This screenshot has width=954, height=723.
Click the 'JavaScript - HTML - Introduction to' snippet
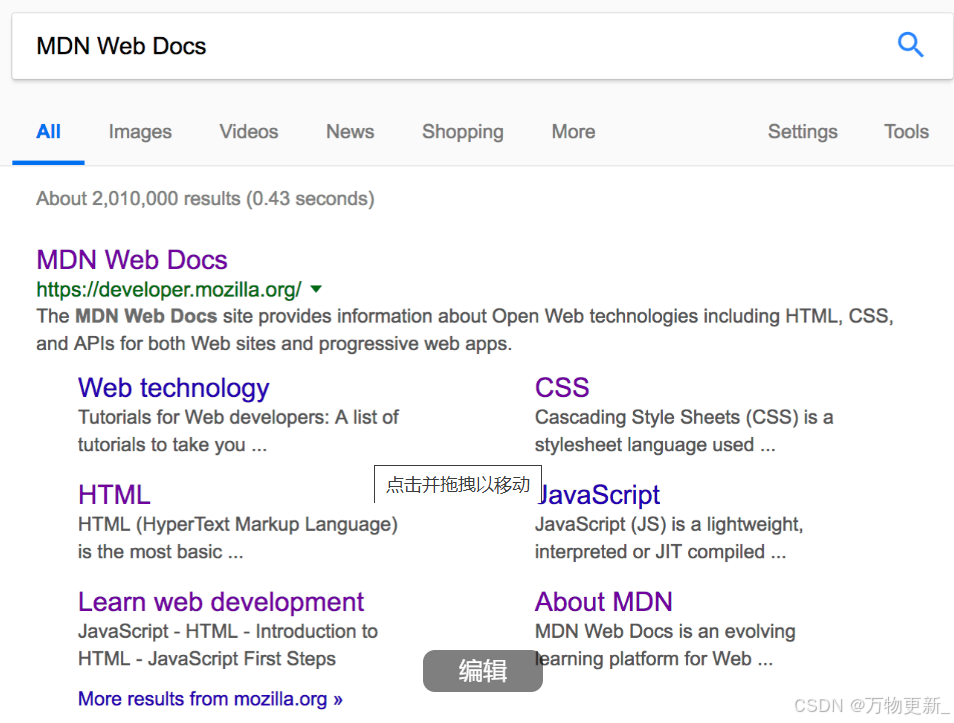(x=228, y=632)
